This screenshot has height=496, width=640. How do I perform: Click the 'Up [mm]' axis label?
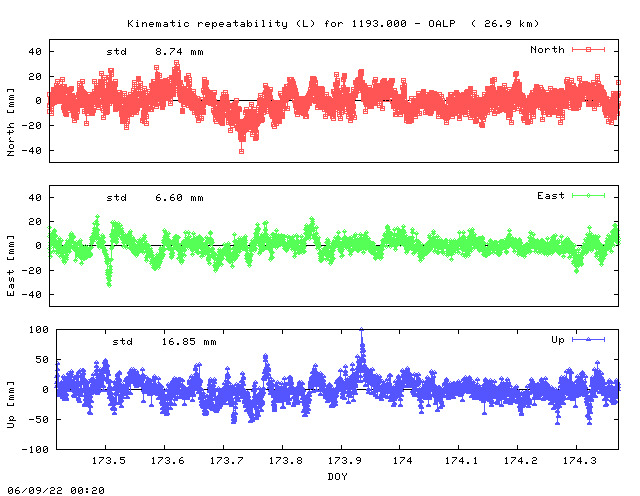coord(11,405)
